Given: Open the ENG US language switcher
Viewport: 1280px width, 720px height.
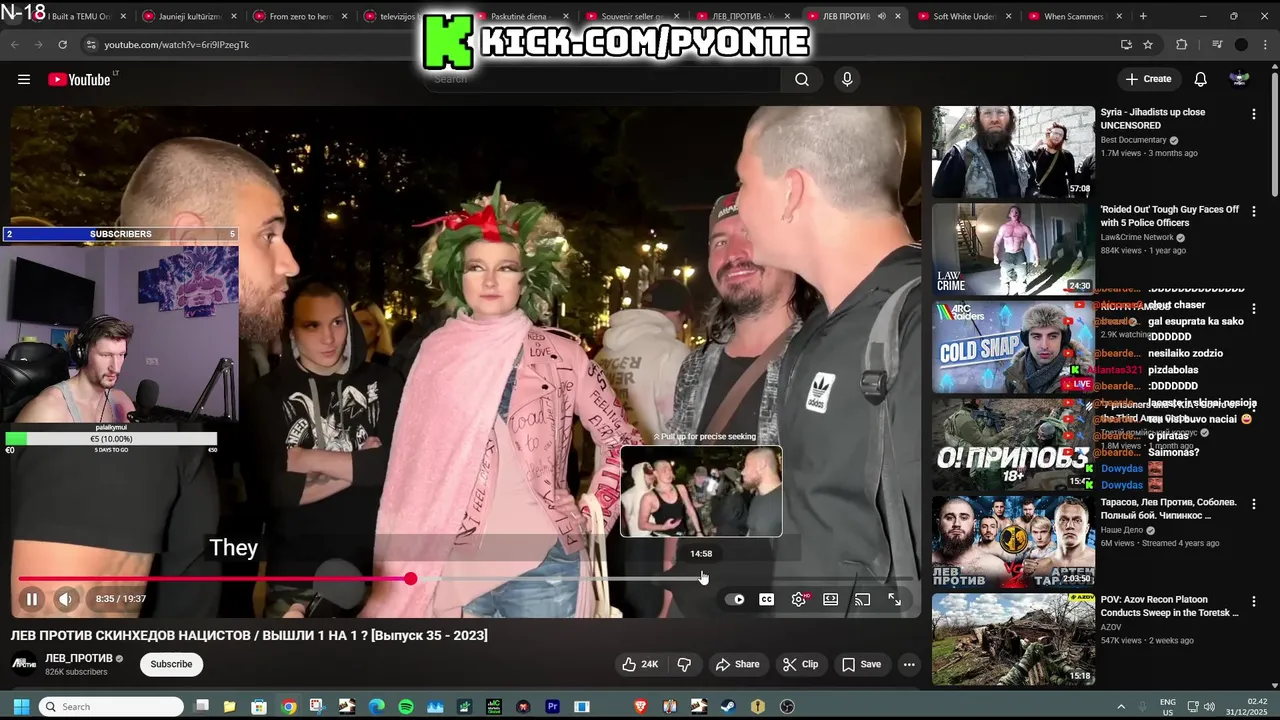Looking at the screenshot, I should pos(1167,706).
